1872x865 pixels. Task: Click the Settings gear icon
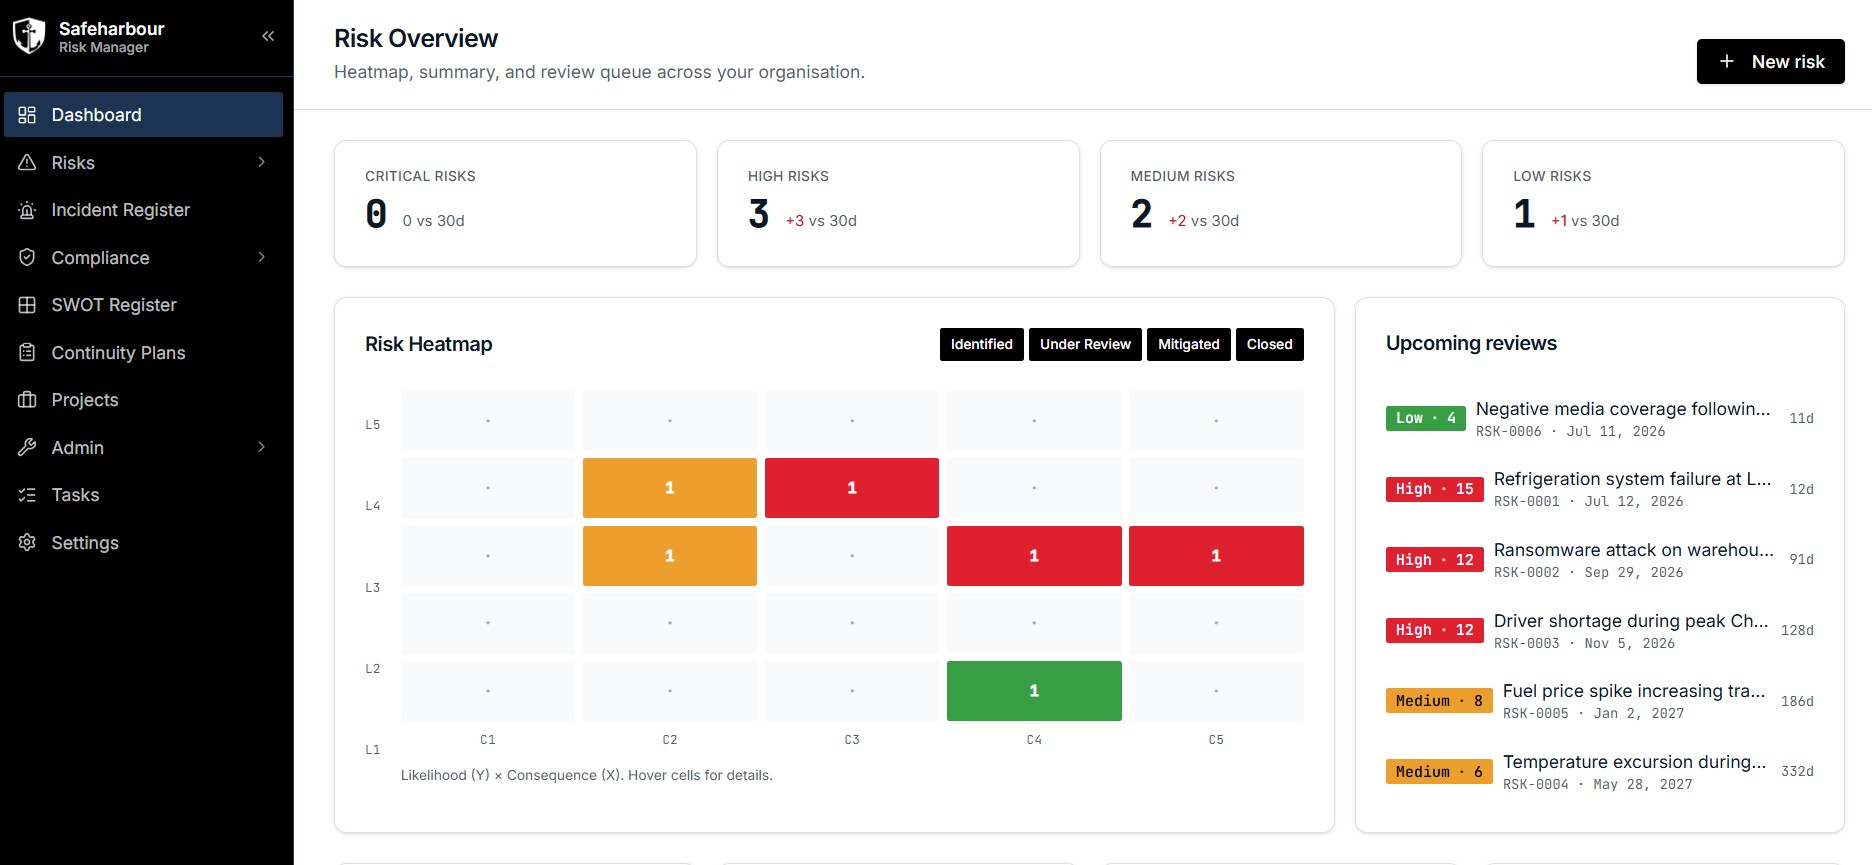pyautogui.click(x=27, y=542)
